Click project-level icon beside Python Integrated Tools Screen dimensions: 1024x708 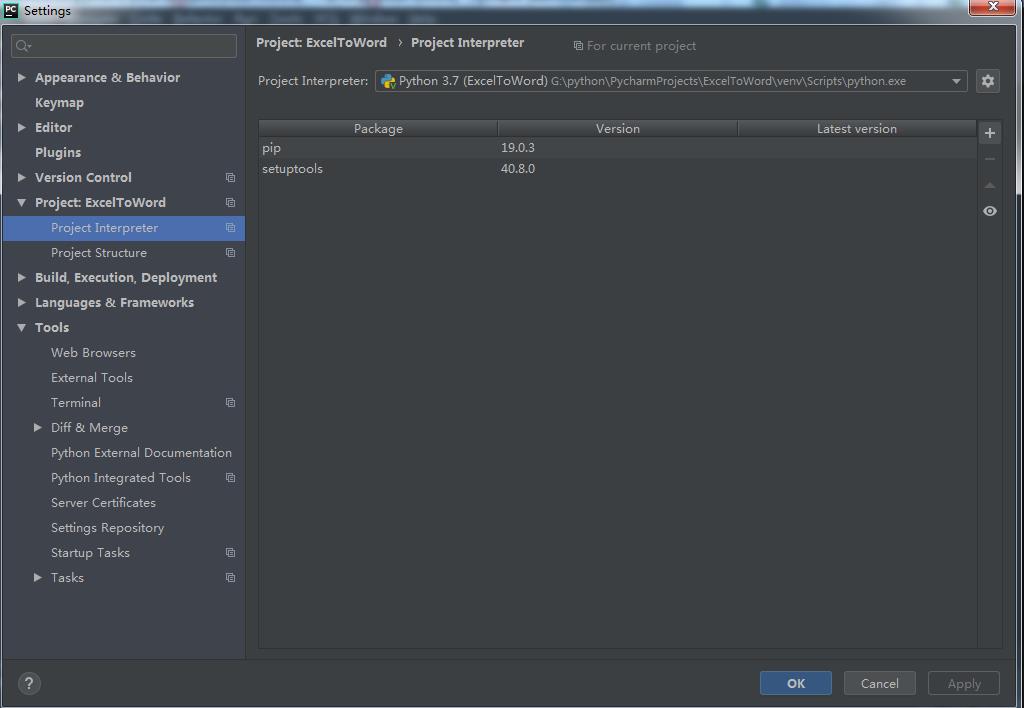click(x=231, y=477)
